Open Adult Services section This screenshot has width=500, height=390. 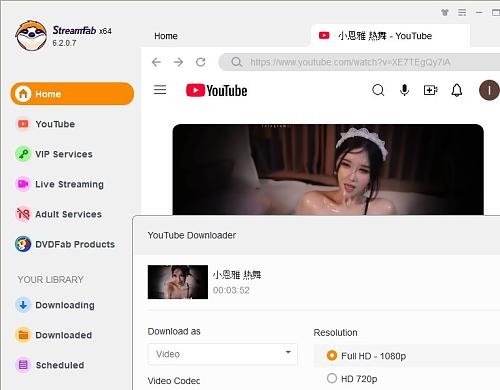pyautogui.click(x=59, y=214)
